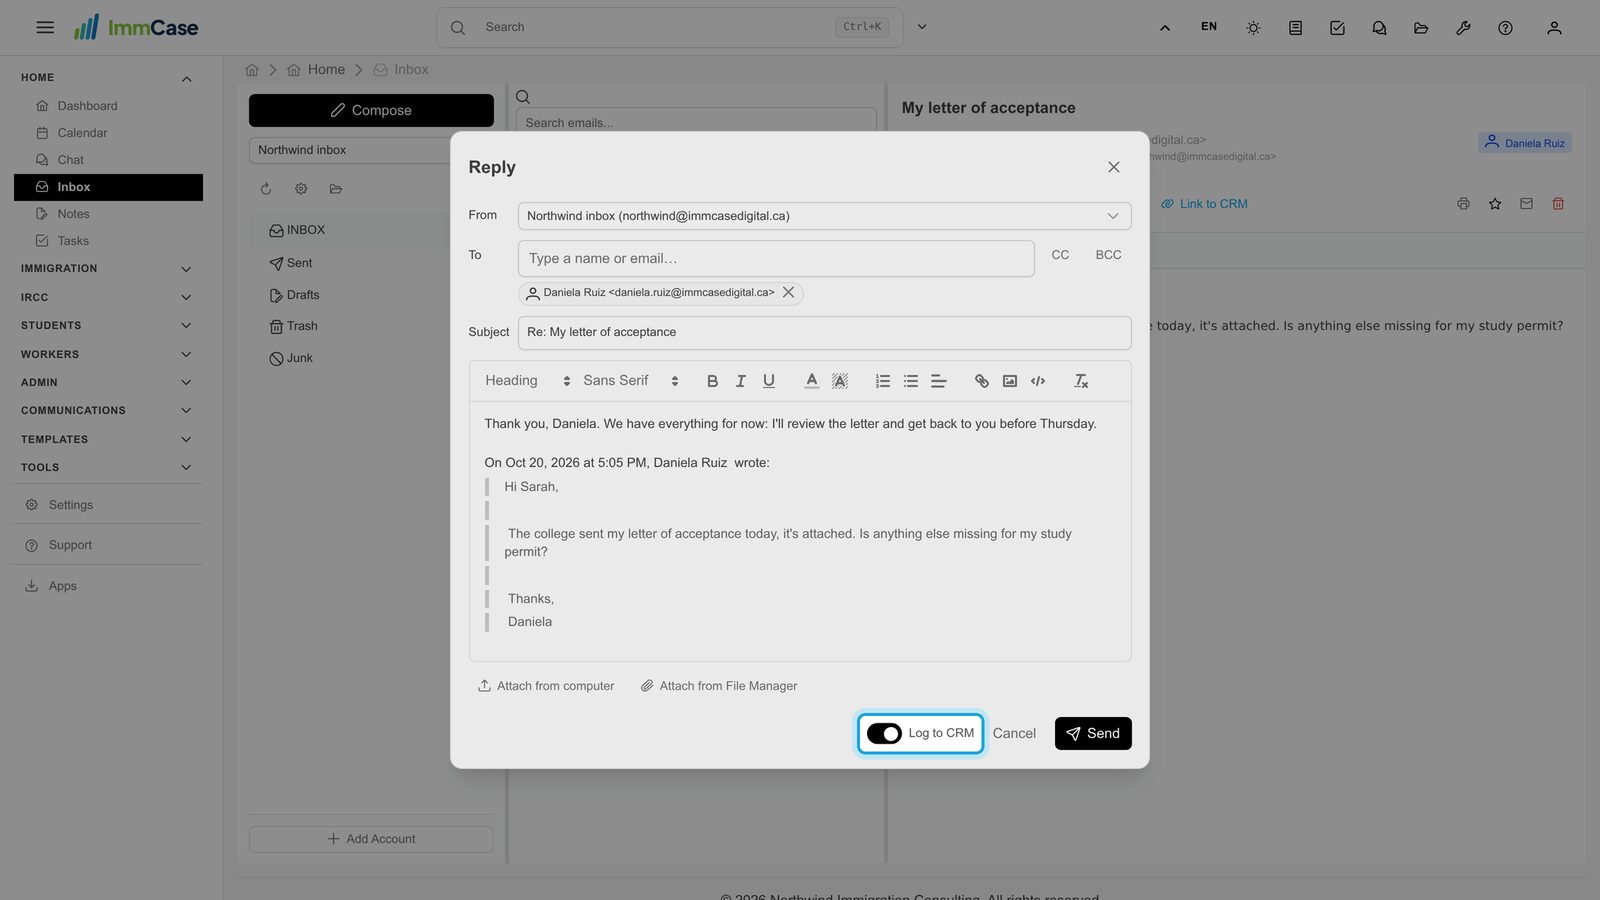
Task: Open the From account dropdown
Action: (824, 216)
